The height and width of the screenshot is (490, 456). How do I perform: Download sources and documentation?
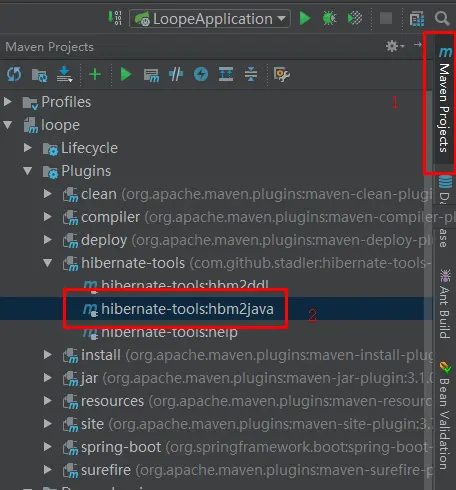tap(65, 74)
